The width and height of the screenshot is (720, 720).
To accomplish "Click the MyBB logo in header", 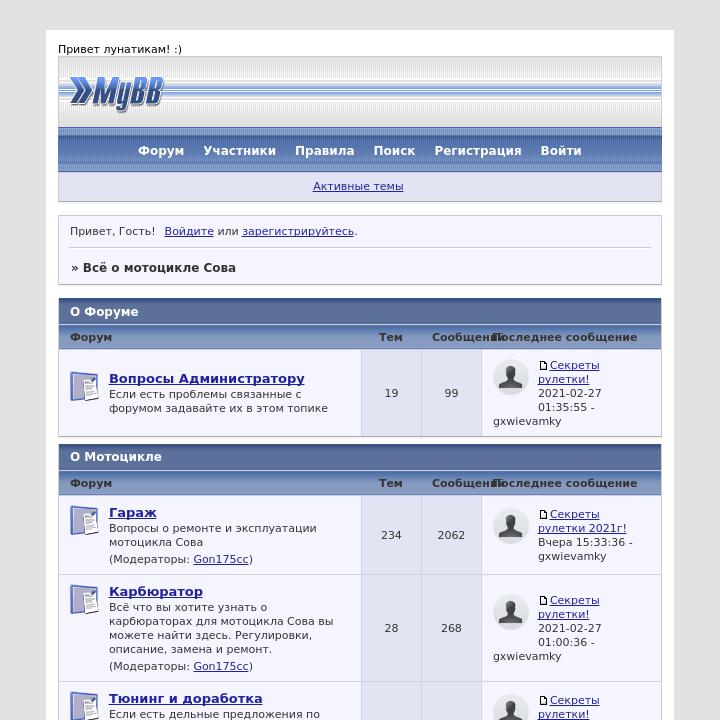I will (116, 93).
